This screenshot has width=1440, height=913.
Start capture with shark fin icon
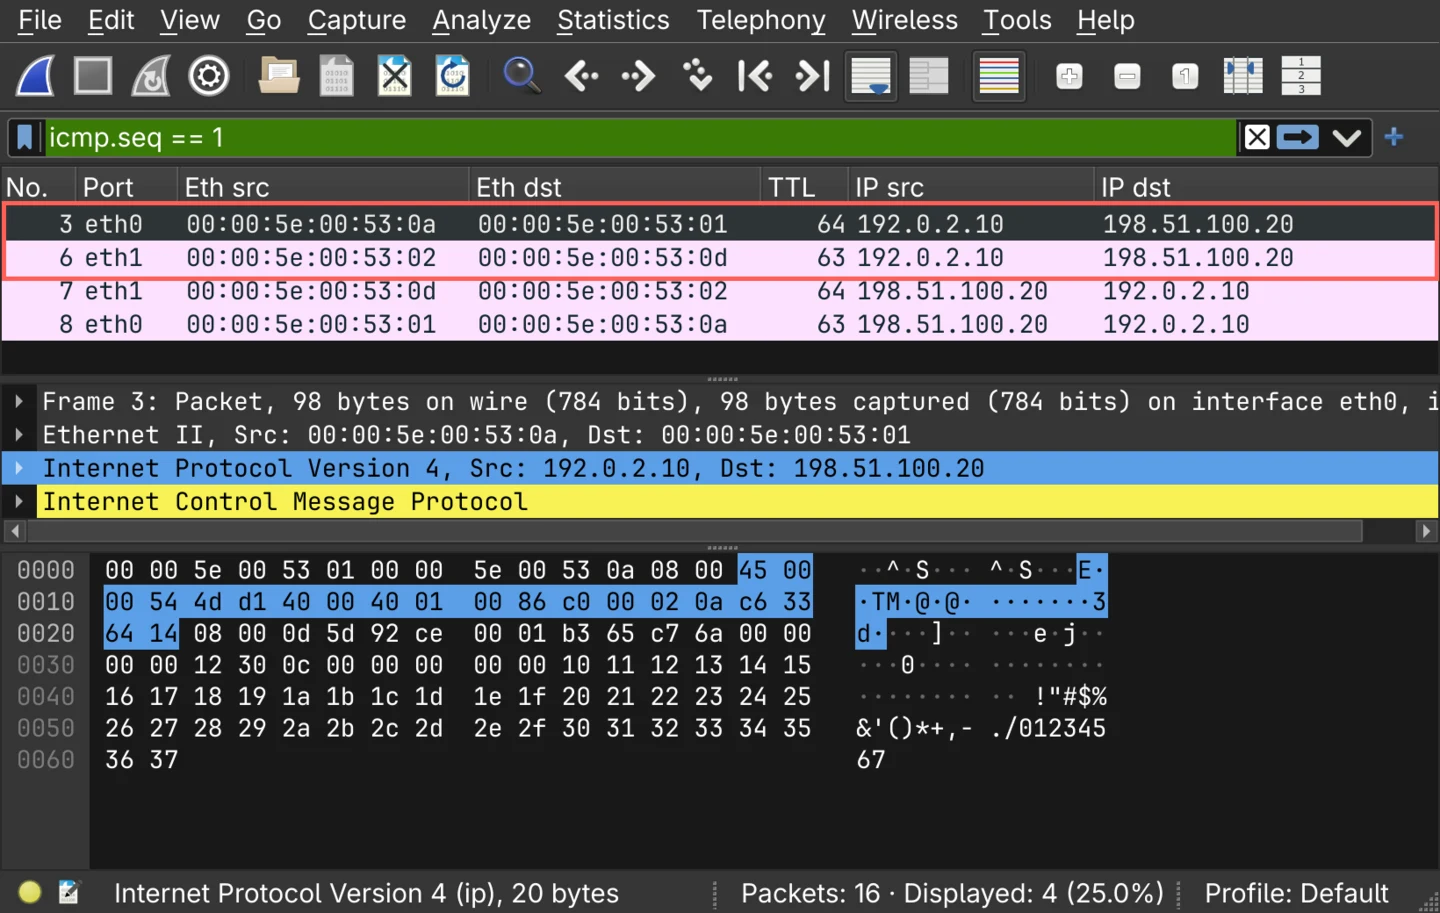coord(36,76)
